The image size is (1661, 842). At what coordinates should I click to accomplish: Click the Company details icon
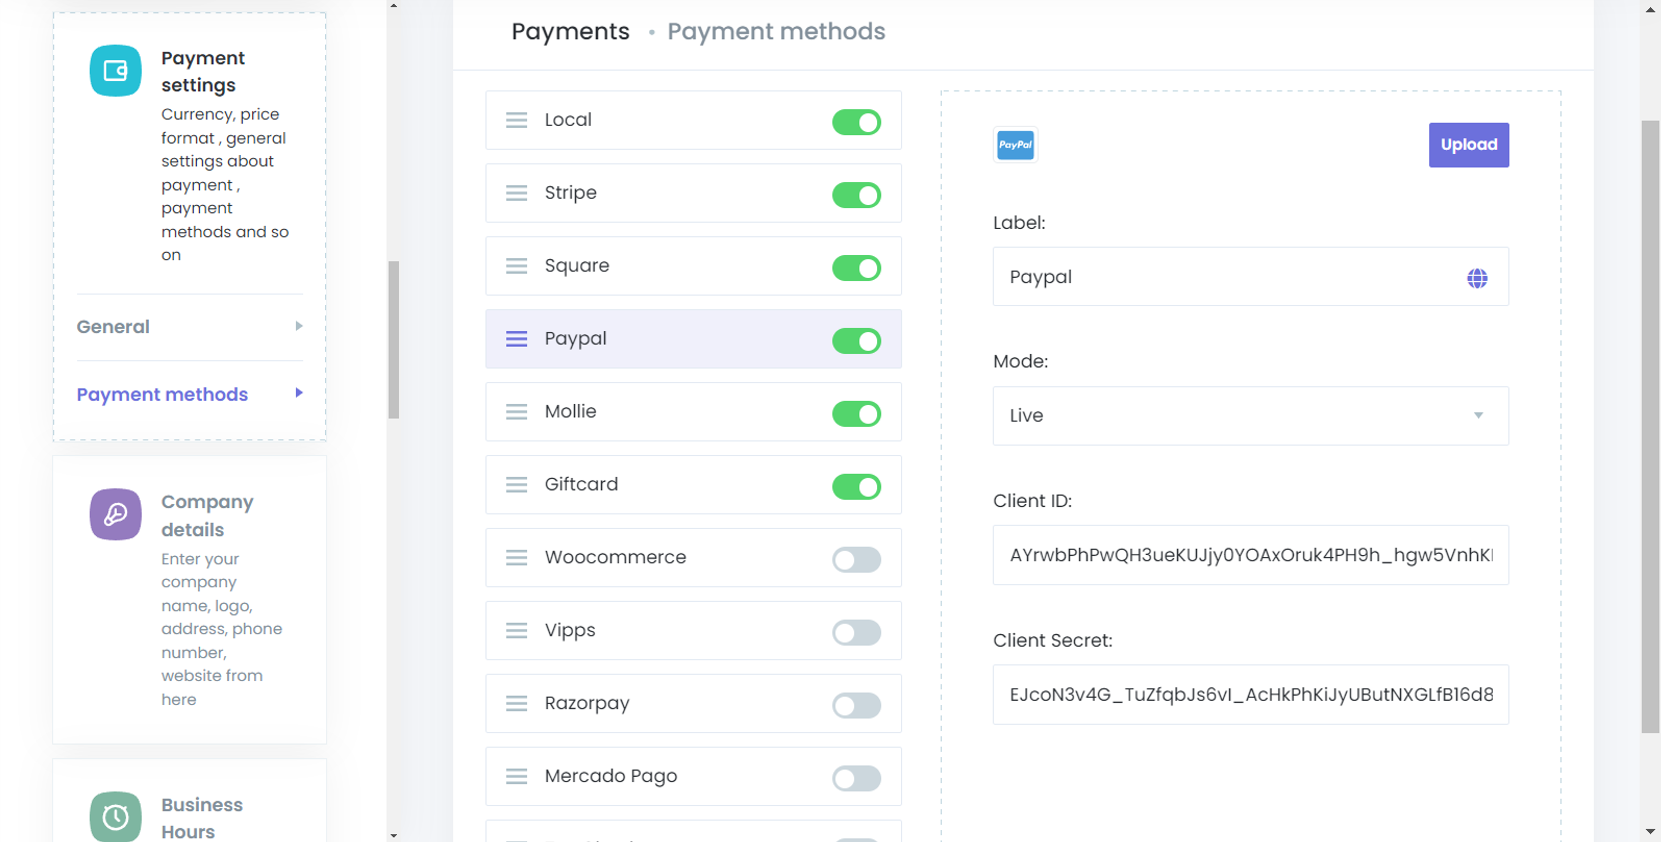click(115, 514)
